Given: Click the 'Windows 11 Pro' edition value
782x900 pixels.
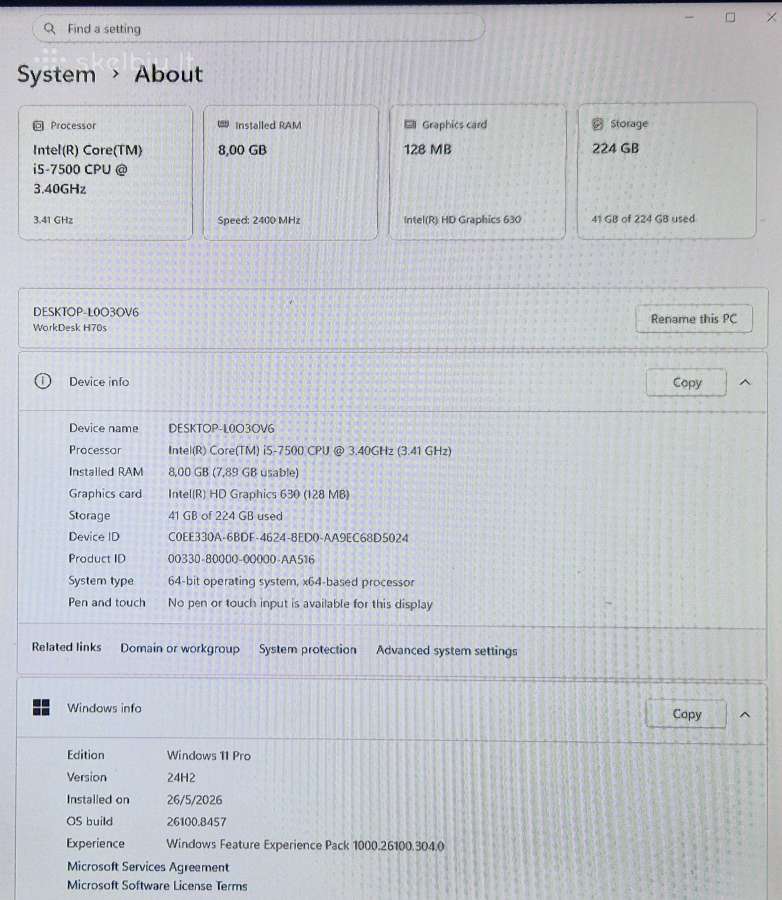Looking at the screenshot, I should click(x=209, y=755).
